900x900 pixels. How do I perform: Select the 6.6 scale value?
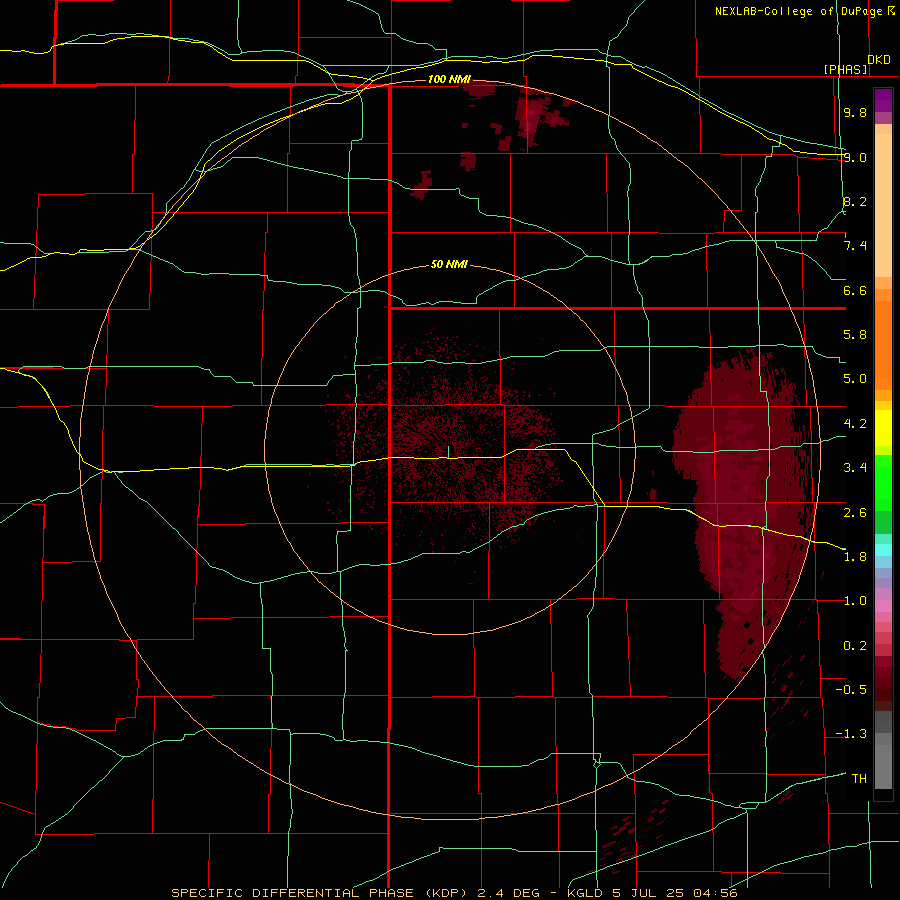point(855,290)
